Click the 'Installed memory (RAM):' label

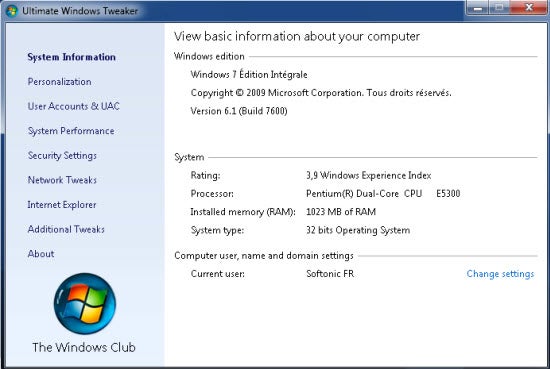pos(243,212)
